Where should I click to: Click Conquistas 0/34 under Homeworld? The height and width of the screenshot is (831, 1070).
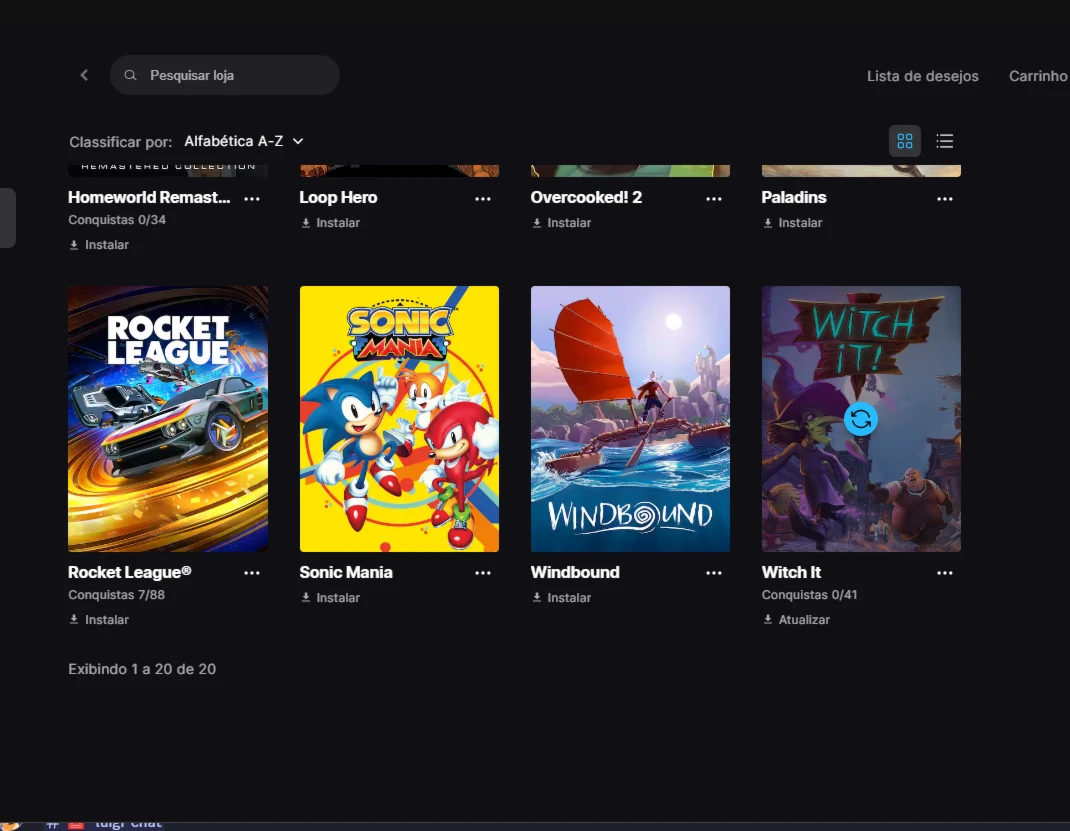click(x=117, y=220)
